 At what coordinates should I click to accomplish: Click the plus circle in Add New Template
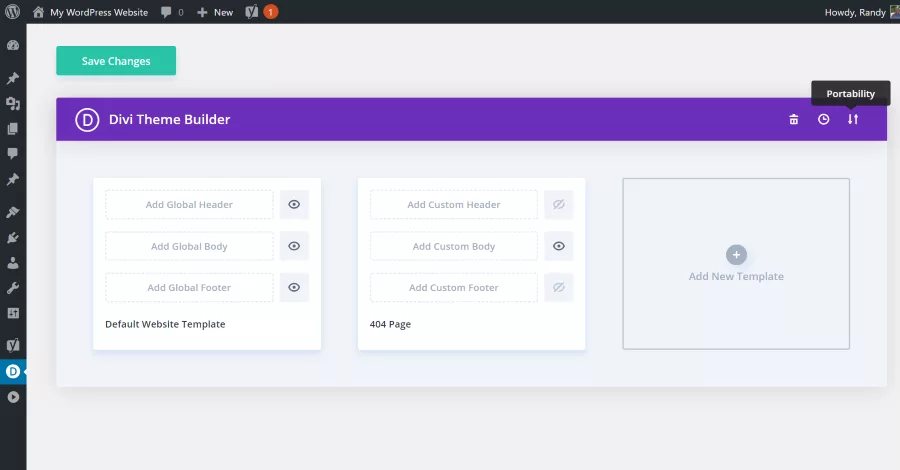[736, 255]
